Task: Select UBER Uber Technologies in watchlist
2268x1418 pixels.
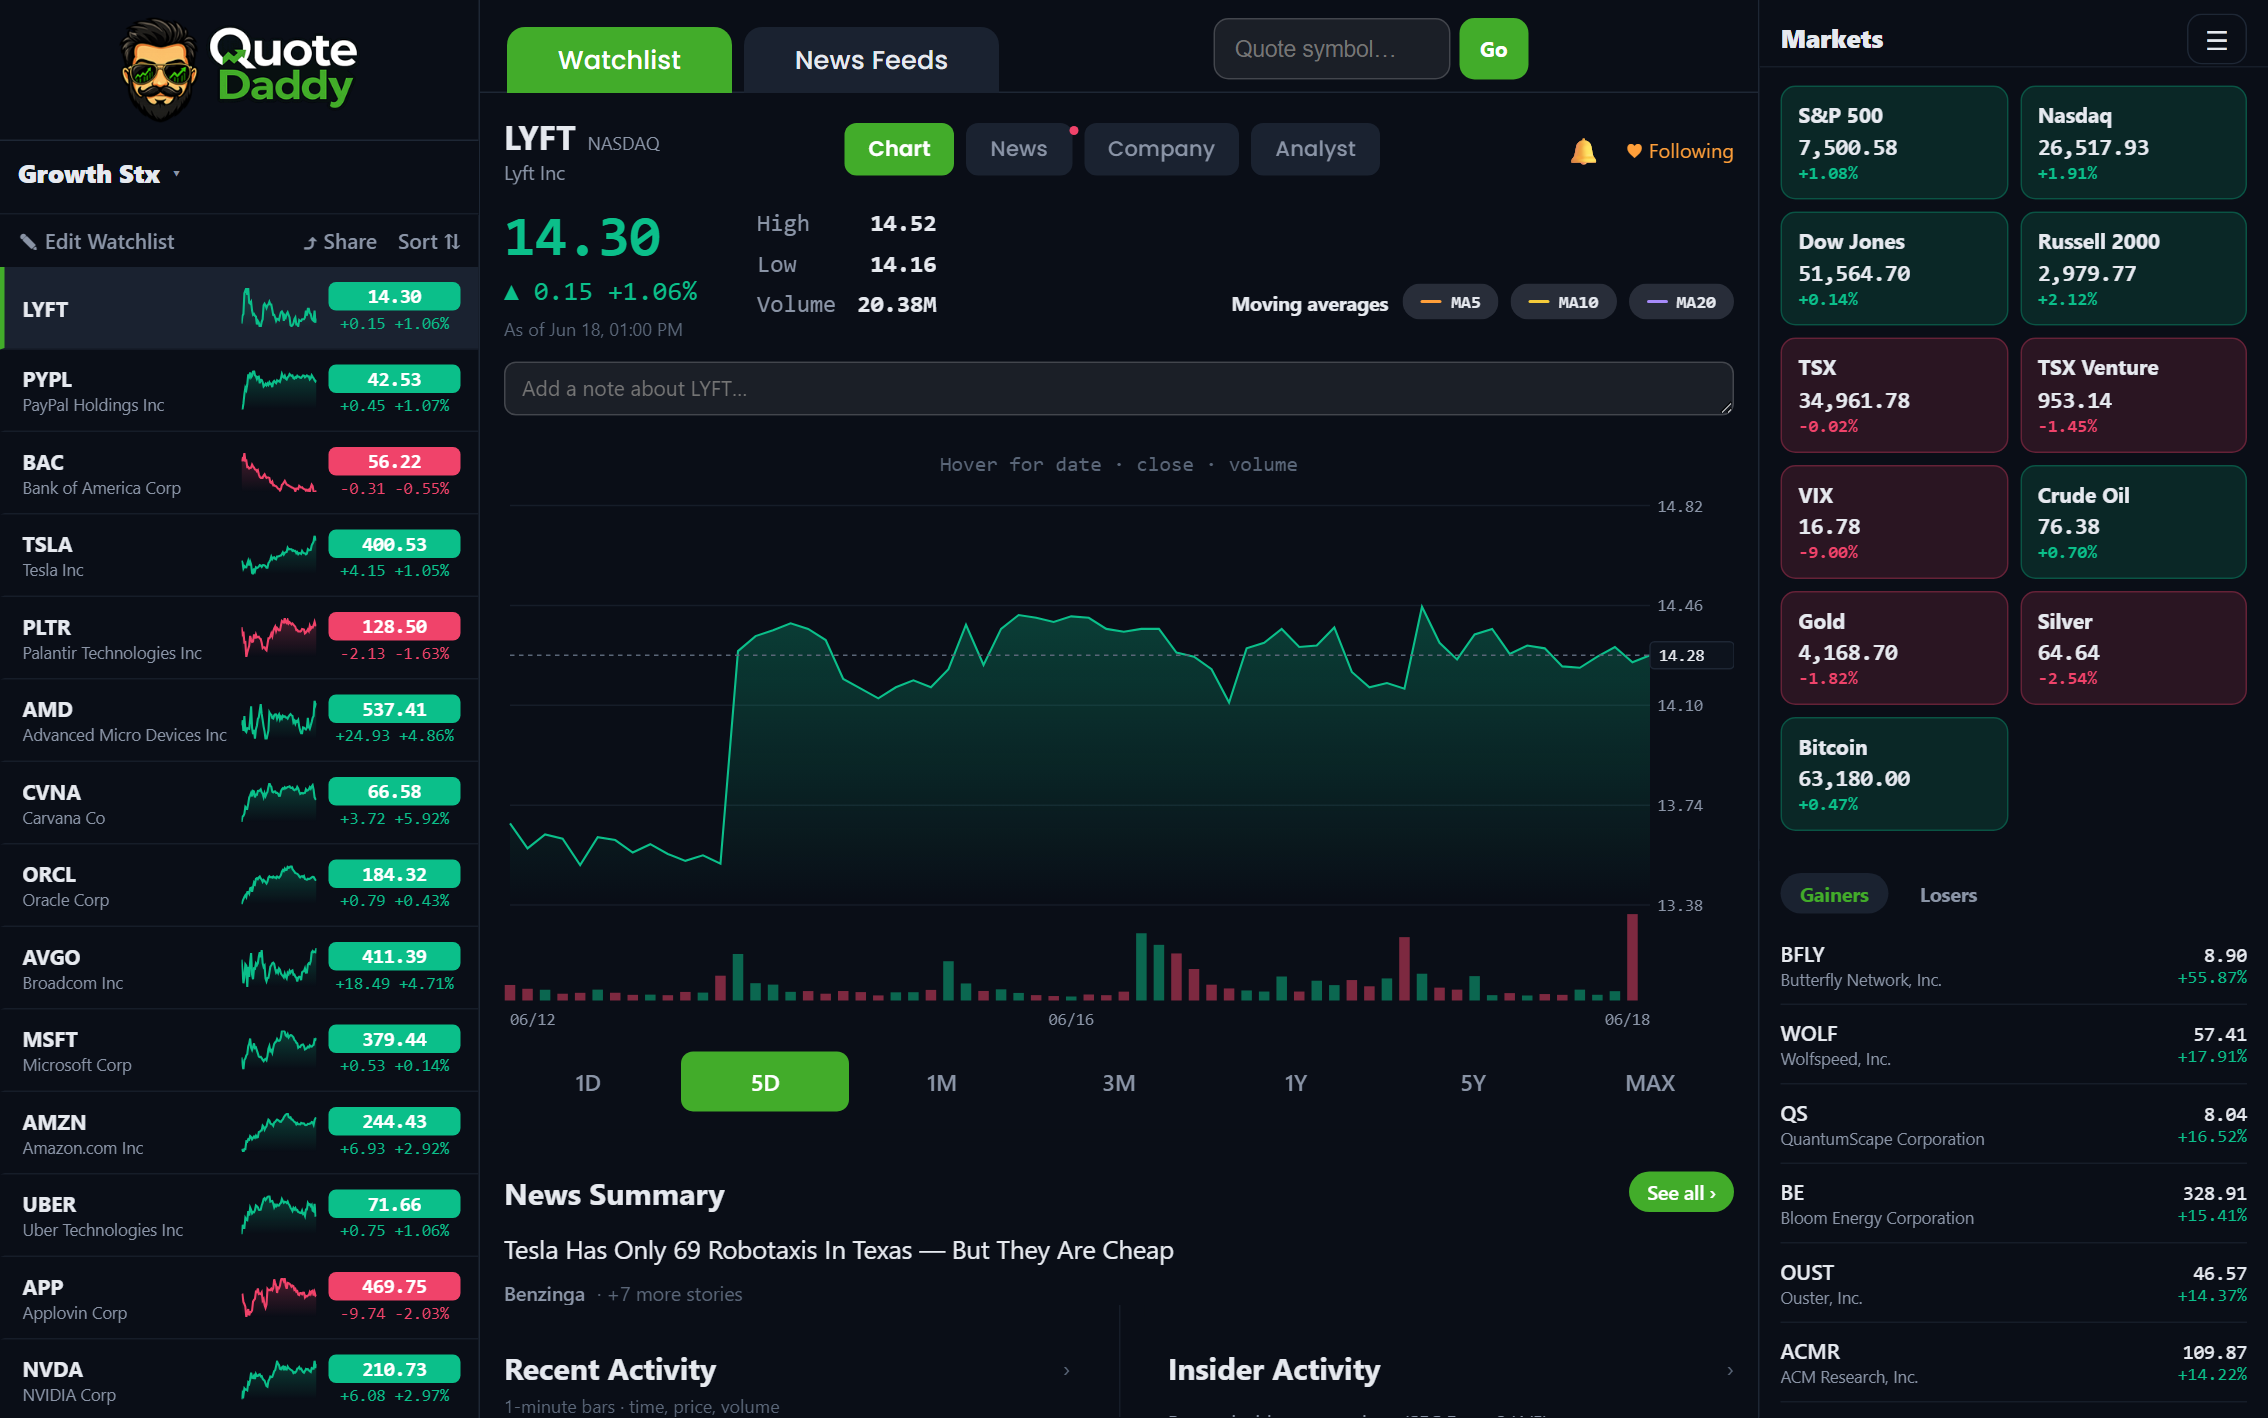Action: coord(240,1216)
